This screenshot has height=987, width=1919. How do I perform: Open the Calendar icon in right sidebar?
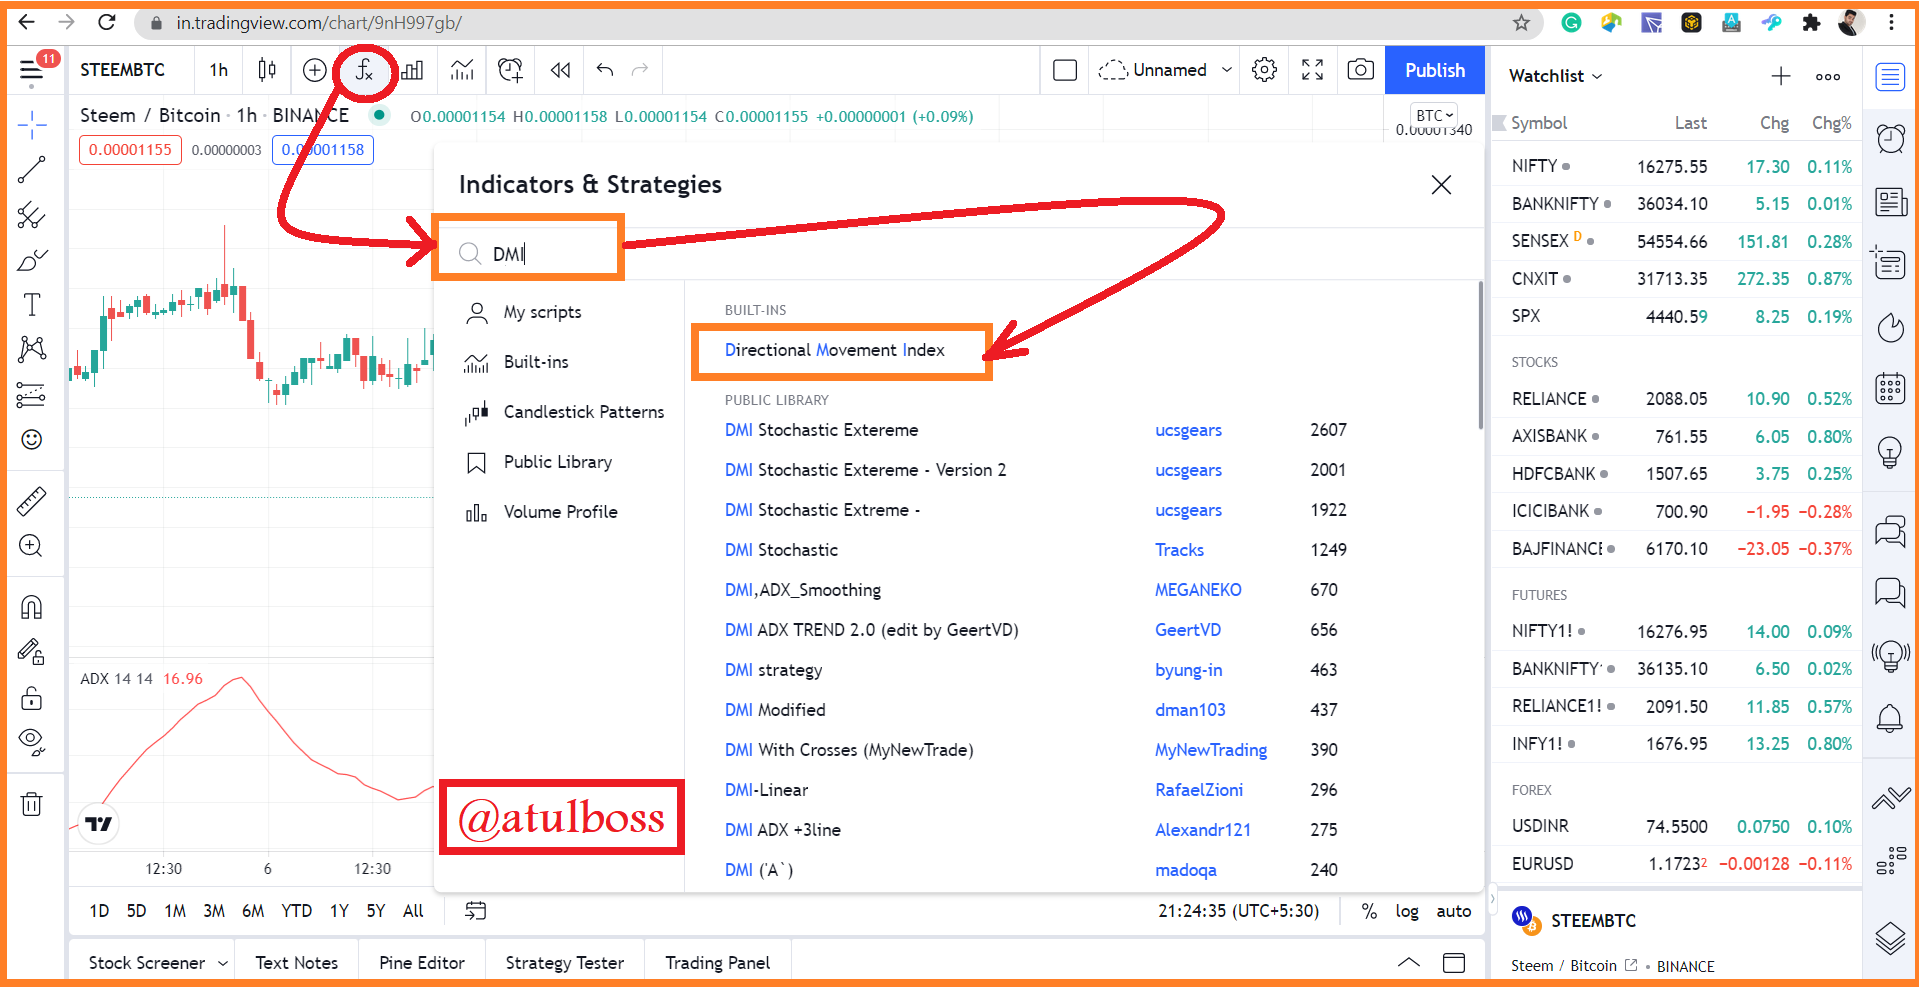(1890, 389)
